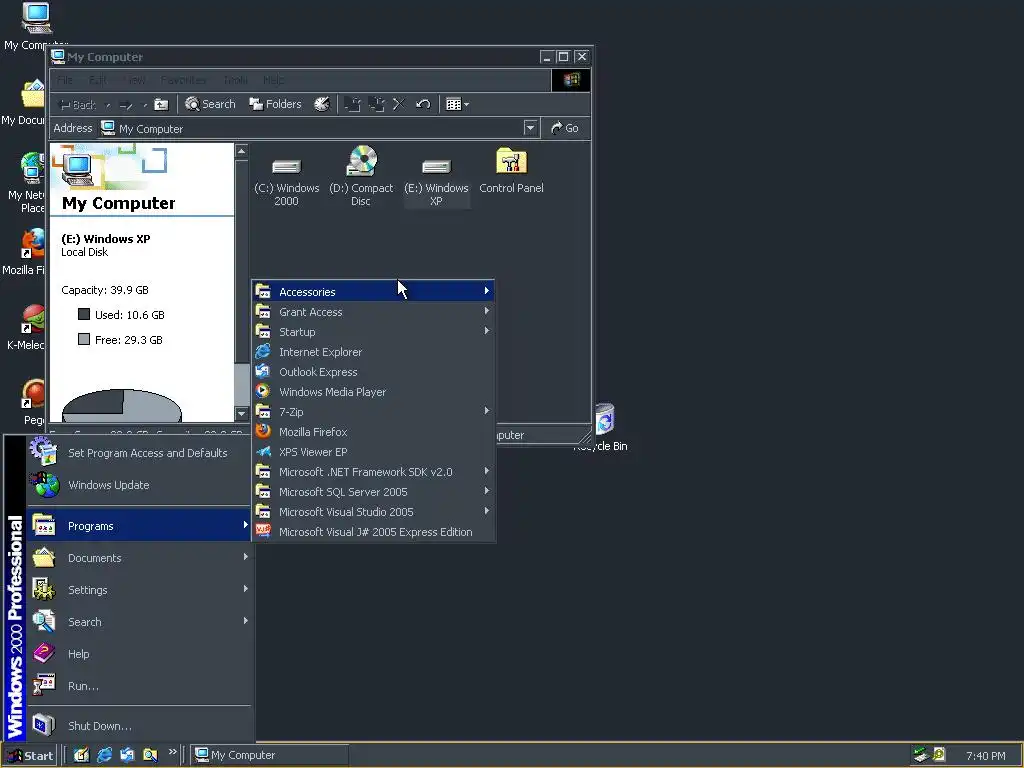The width and height of the screenshot is (1024, 768).
Task: Open the Accessories submenu in Programs
Action: 374,291
